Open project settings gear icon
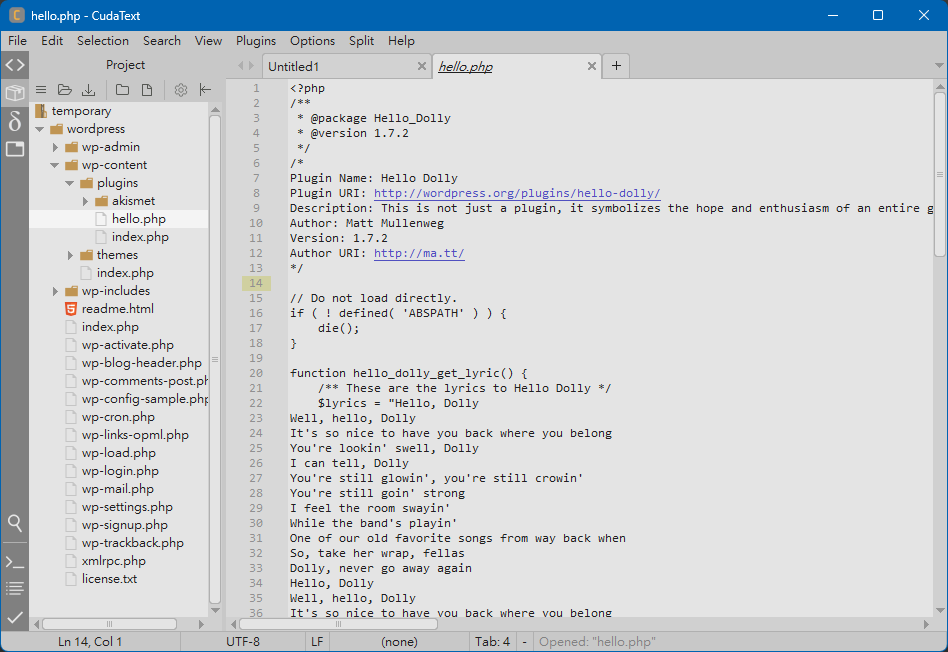 [181, 90]
